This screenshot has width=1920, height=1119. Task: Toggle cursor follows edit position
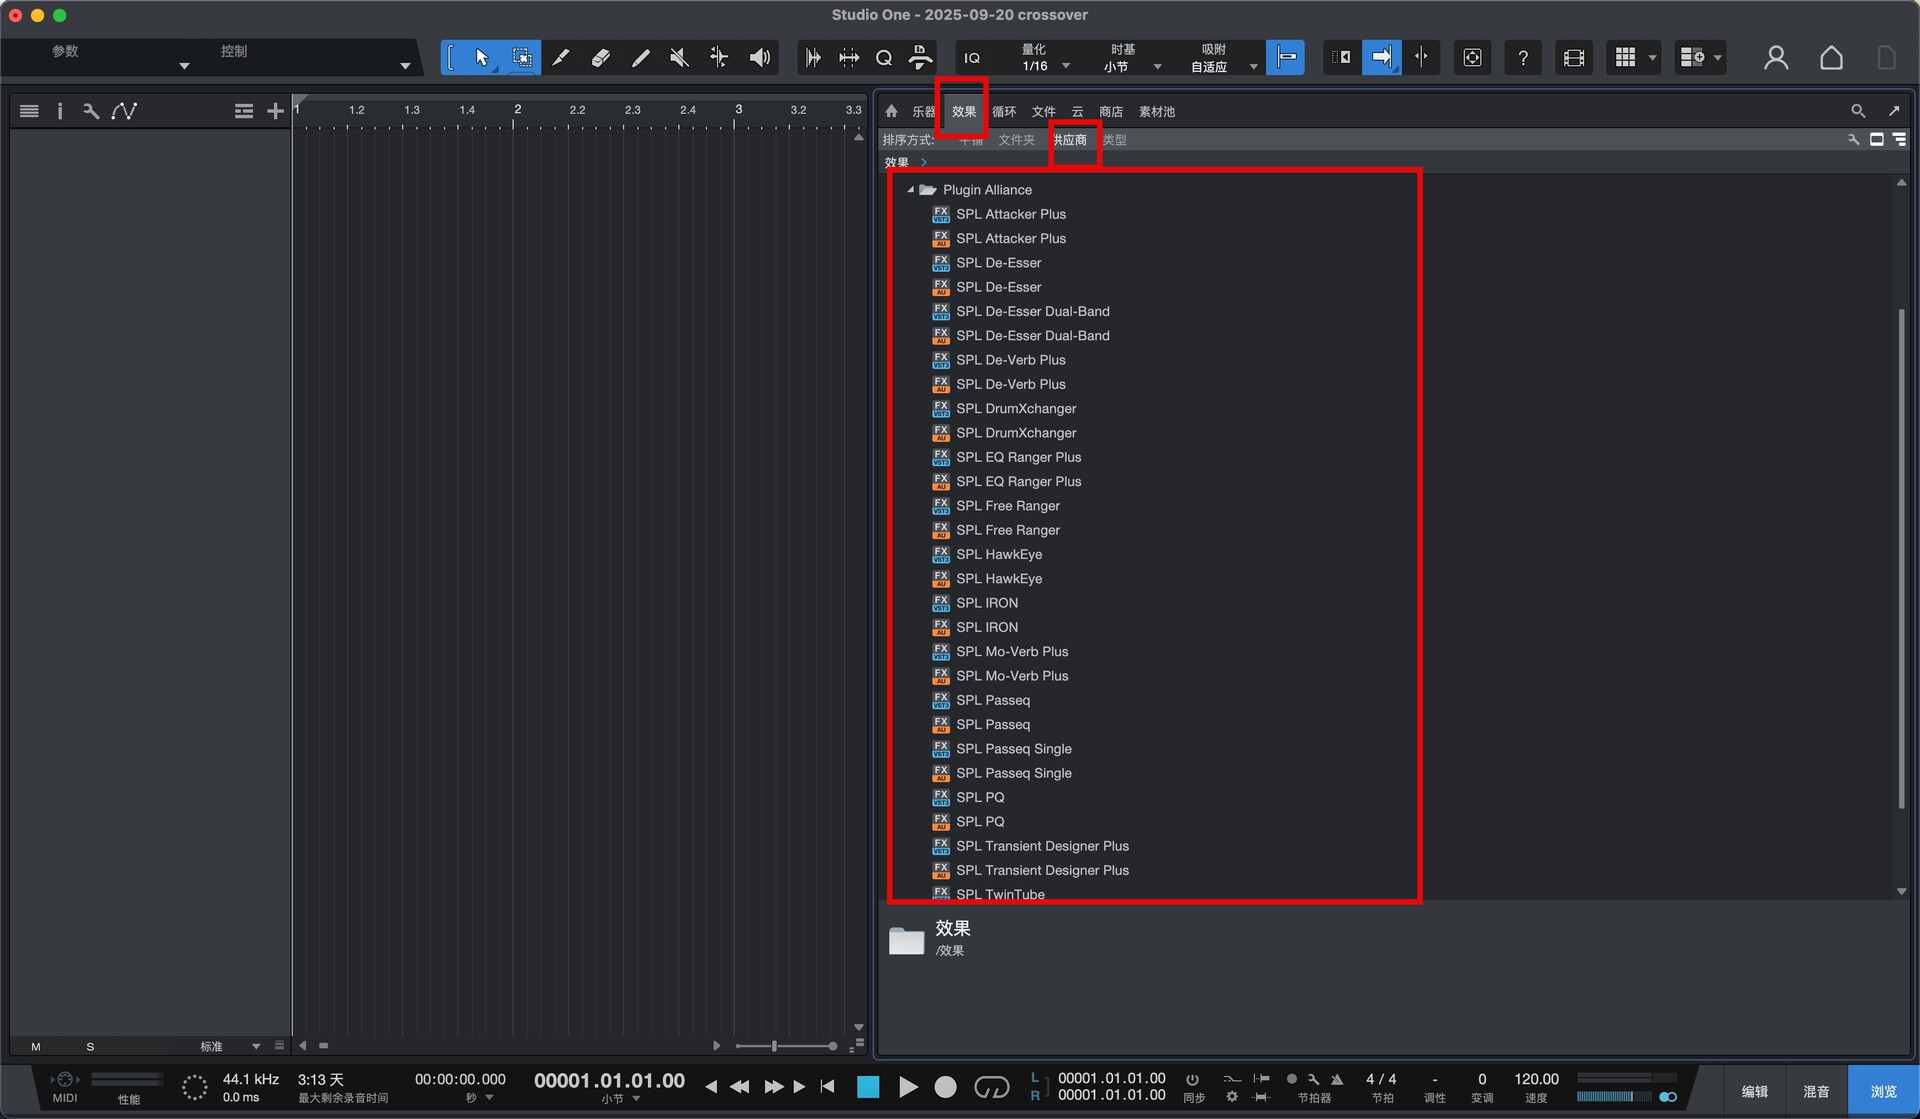pyautogui.click(x=1421, y=58)
